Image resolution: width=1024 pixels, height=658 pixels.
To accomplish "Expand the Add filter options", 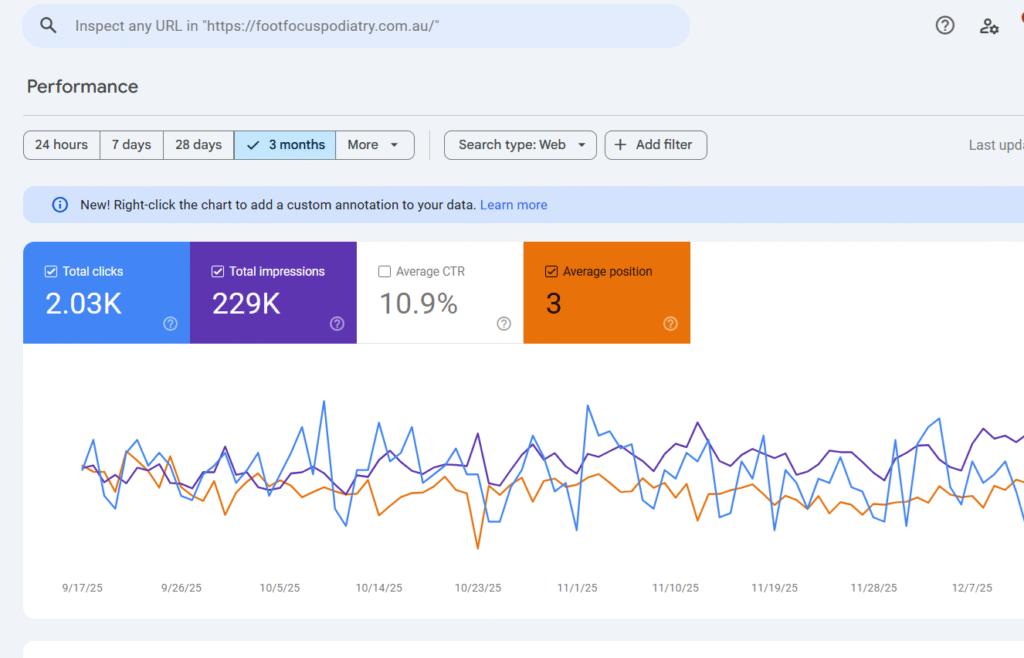I will 655,145.
